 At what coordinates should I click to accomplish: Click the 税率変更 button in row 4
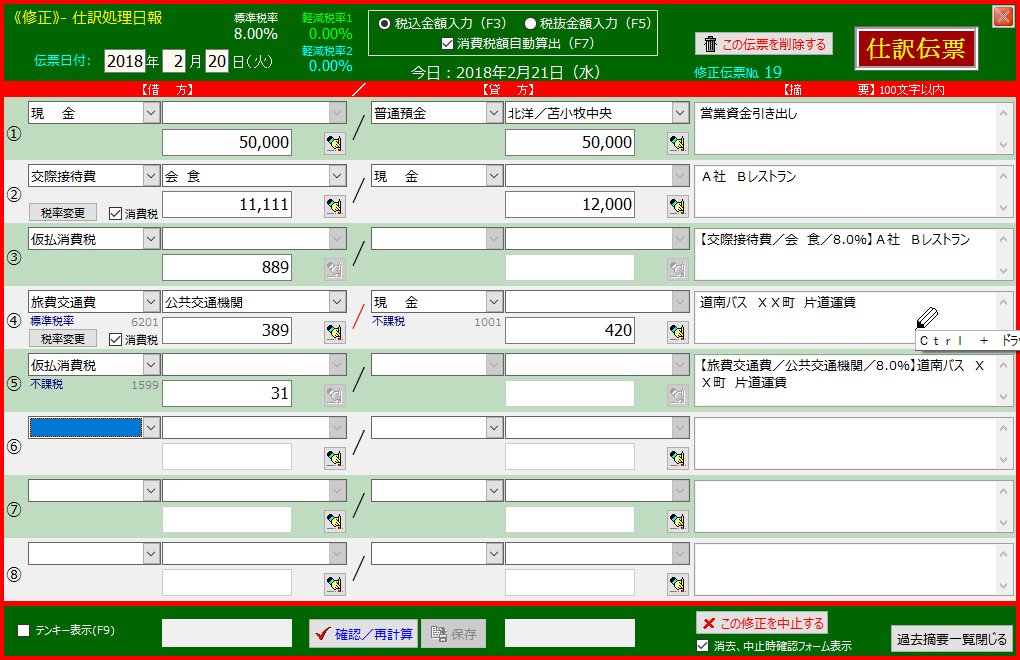[63, 339]
